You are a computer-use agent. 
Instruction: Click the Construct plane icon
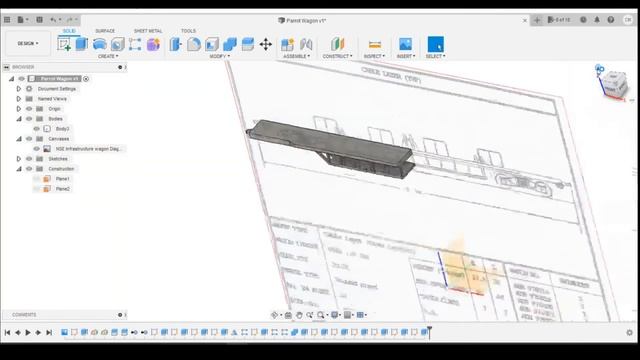[338, 44]
